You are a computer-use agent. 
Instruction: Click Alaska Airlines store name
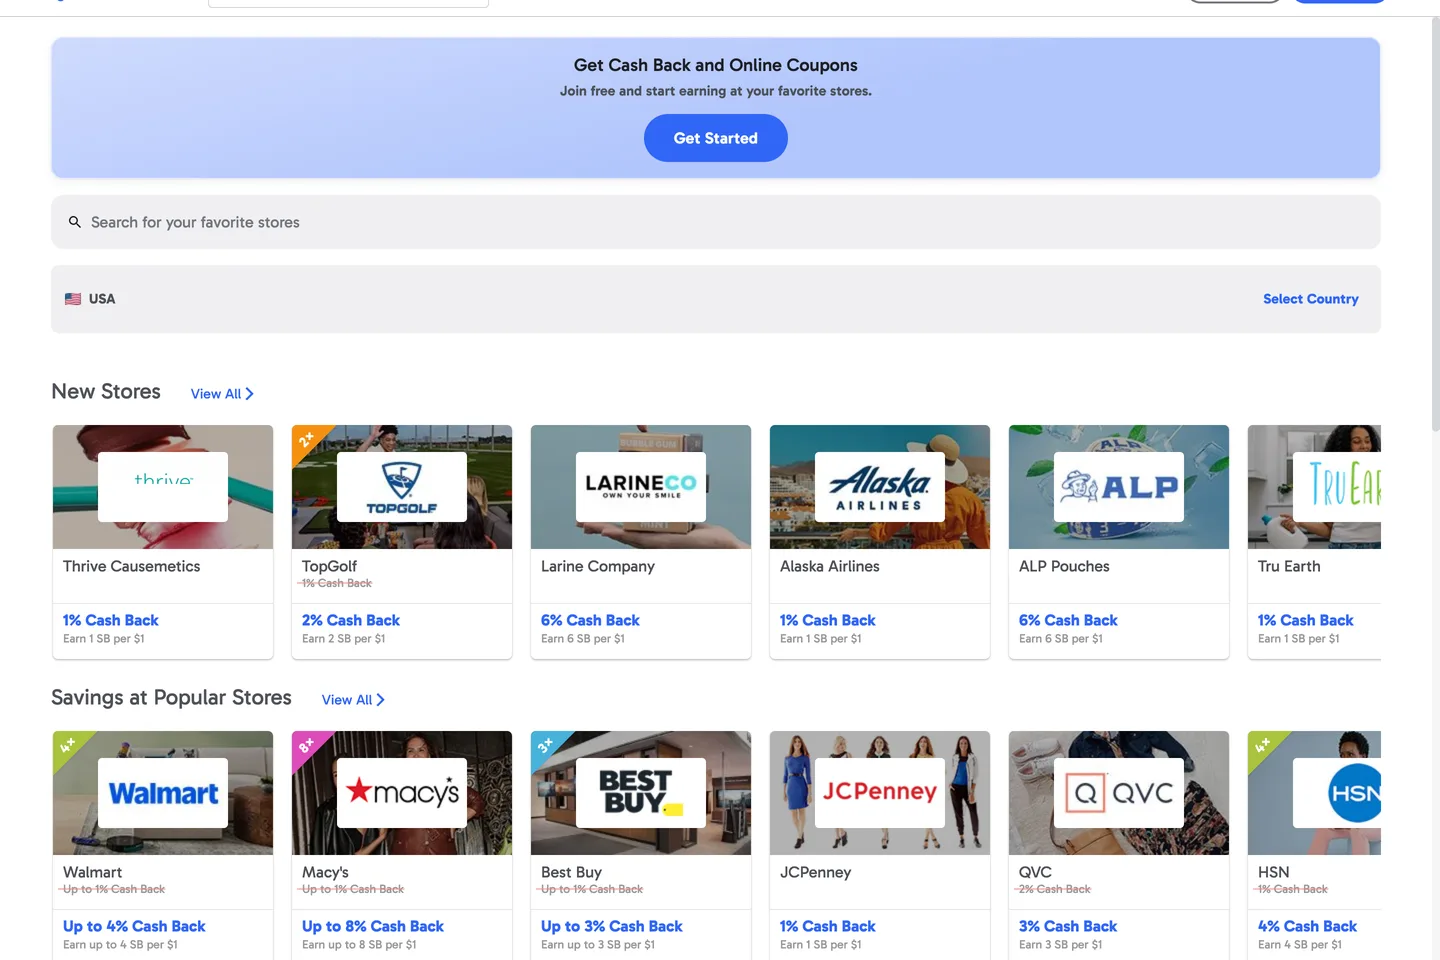[x=830, y=566]
